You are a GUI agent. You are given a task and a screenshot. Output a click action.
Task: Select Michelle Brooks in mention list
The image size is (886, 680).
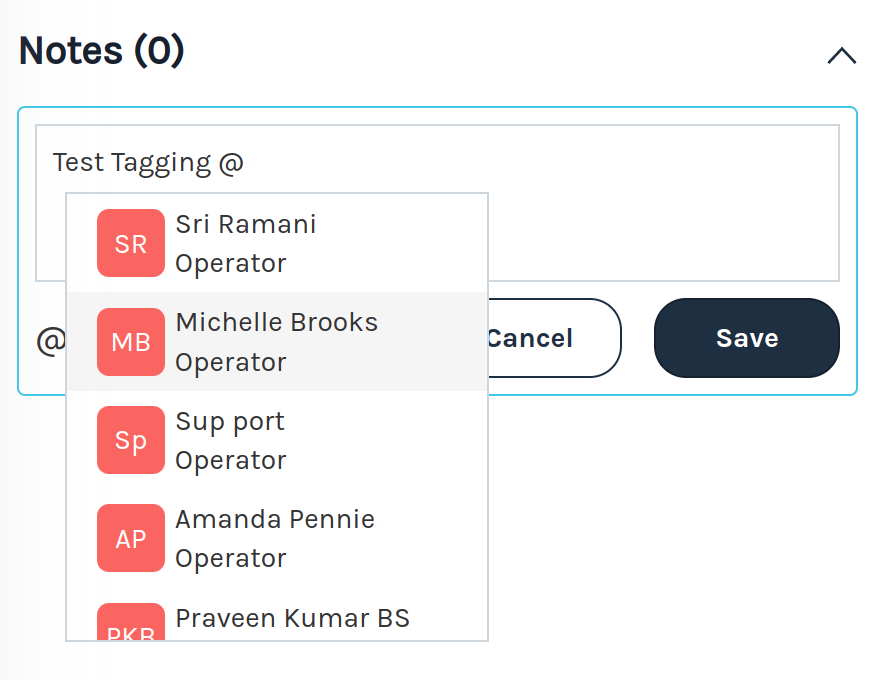click(x=277, y=322)
